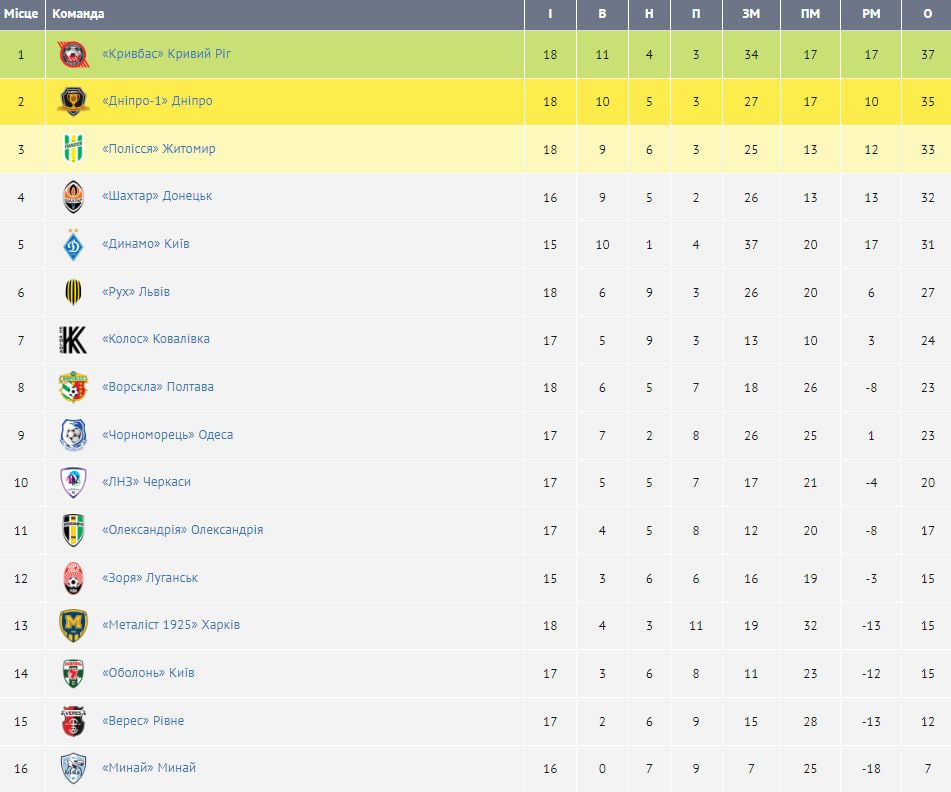Viewport: 951px width, 792px height.
Task: Open the «Олександрія» Олександрія team link
Action: tap(182, 530)
